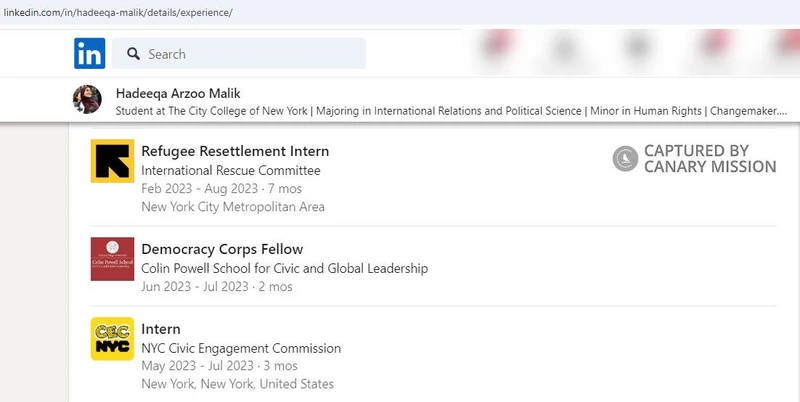Click the magnifier icon in the search box
Screen dimensions: 800x402
pos(134,54)
